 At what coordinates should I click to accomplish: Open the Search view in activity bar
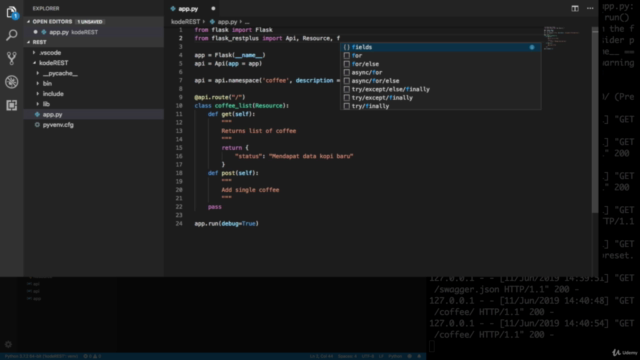coord(11,35)
